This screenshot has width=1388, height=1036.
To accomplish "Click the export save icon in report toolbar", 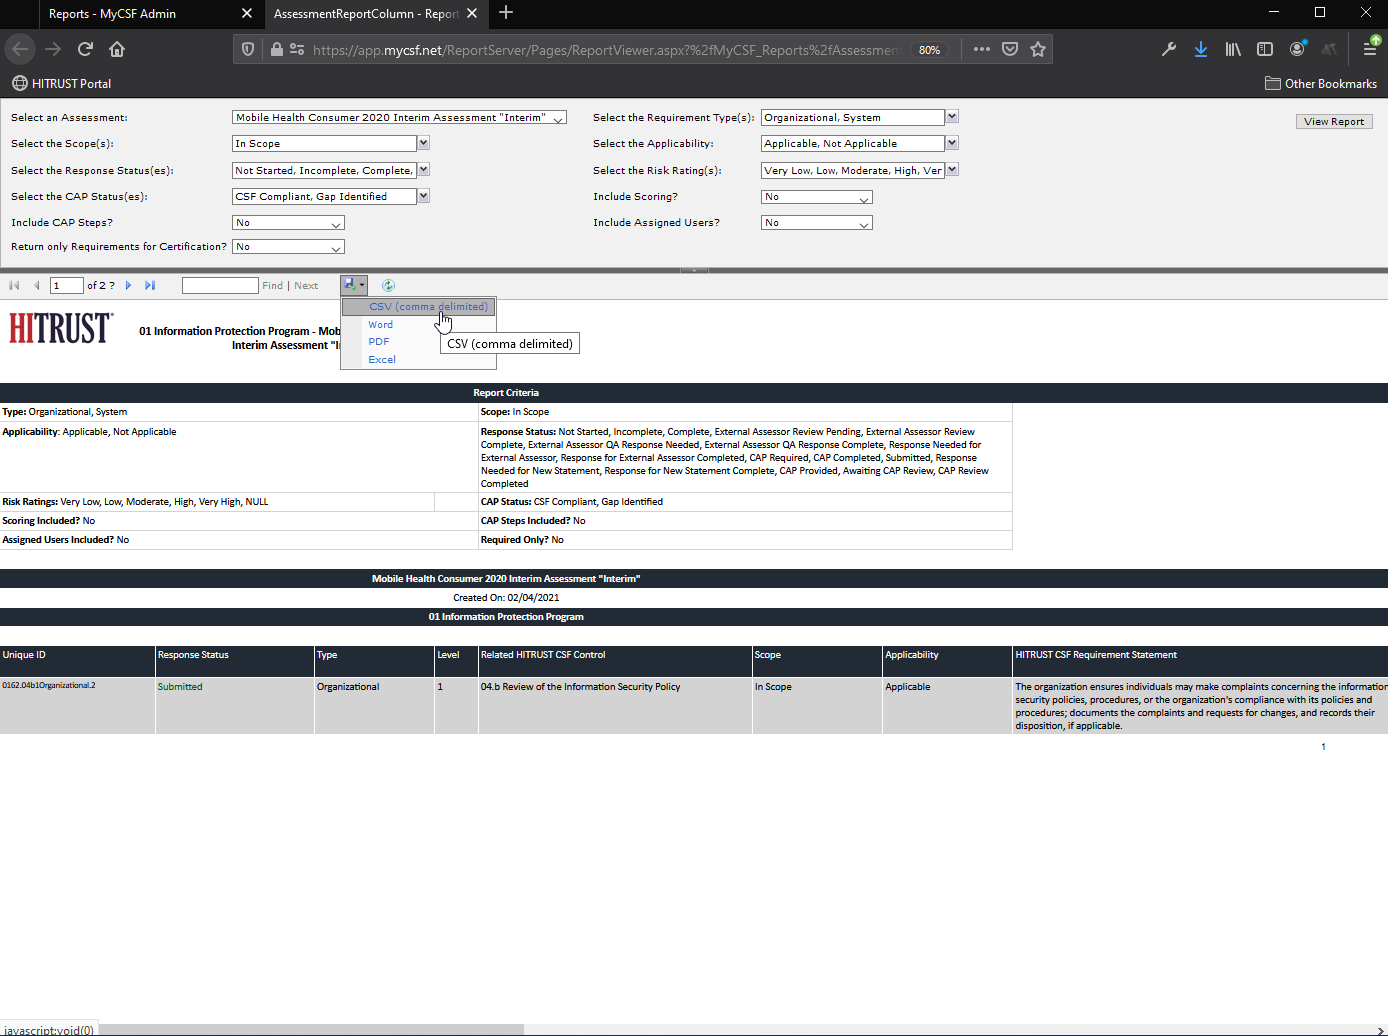I will [351, 285].
